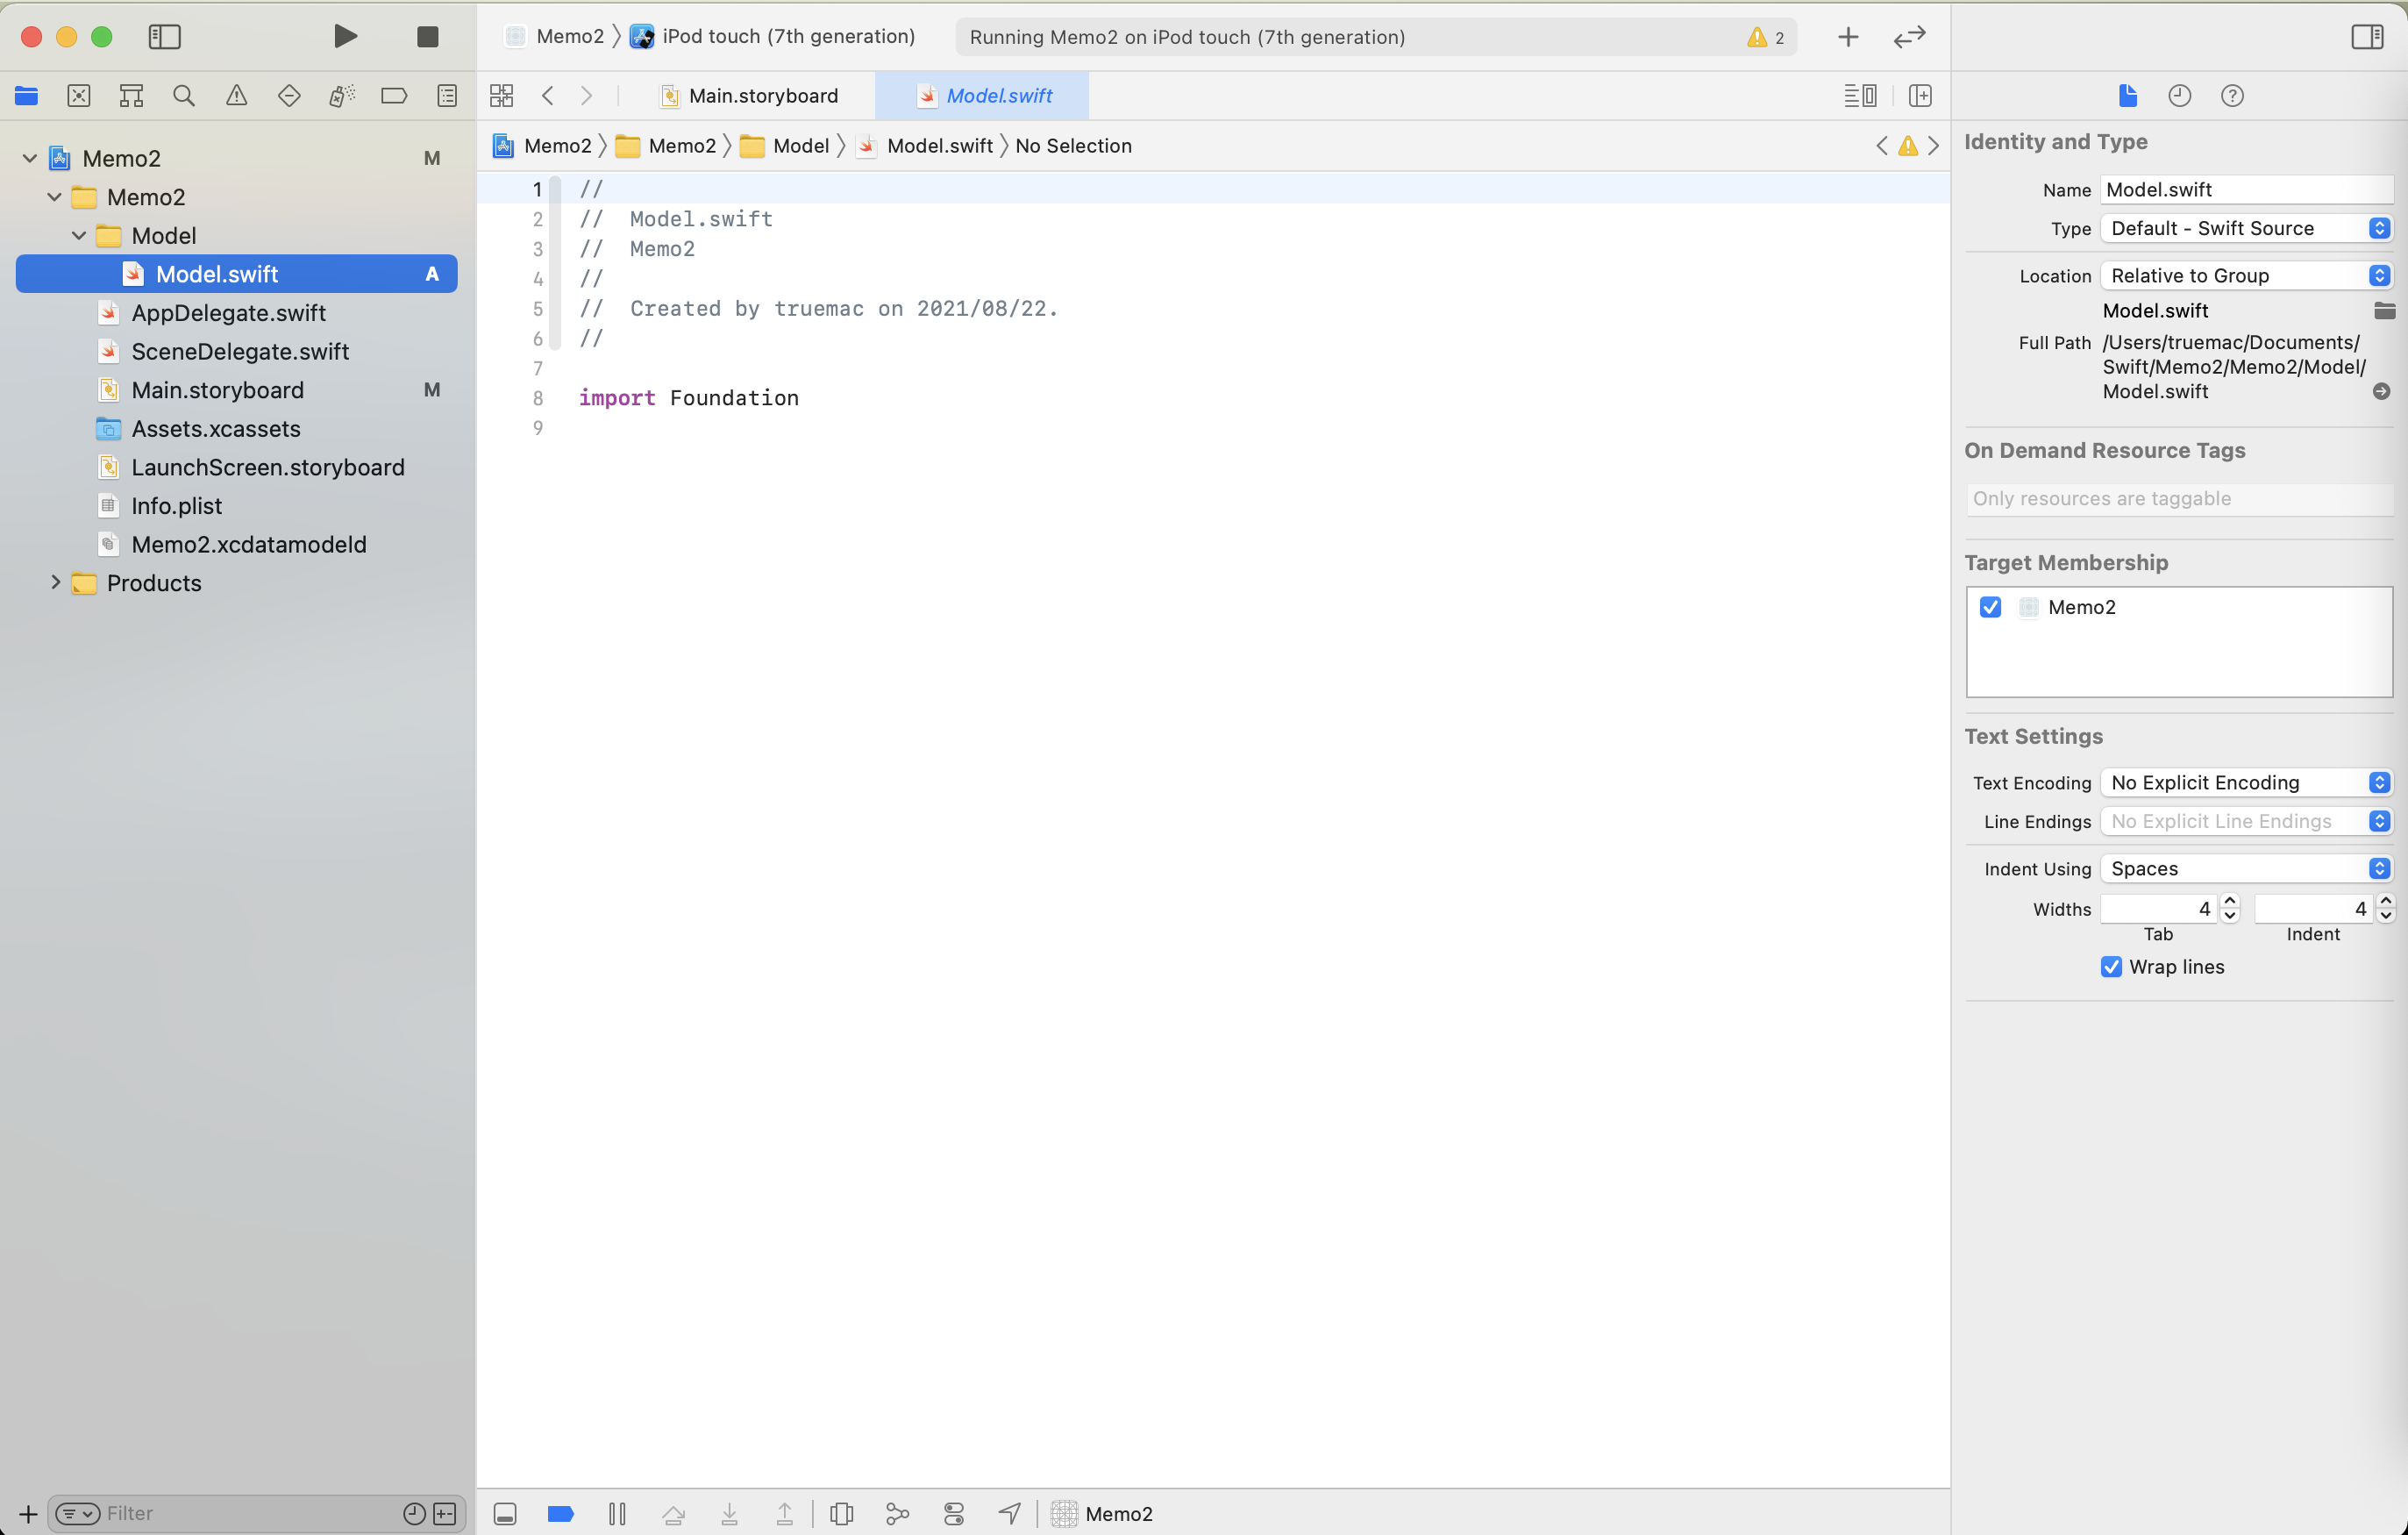The height and width of the screenshot is (1535, 2408).
Task: Select AppDelegate.swift in the navigator
Action: [x=228, y=313]
